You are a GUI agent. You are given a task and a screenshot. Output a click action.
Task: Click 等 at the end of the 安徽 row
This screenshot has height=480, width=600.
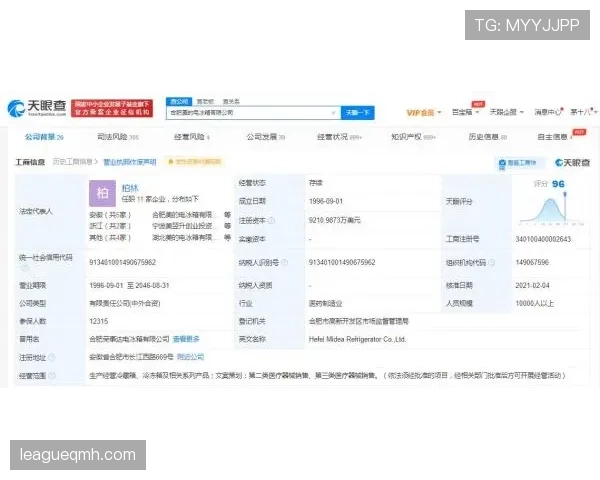pos(227,215)
